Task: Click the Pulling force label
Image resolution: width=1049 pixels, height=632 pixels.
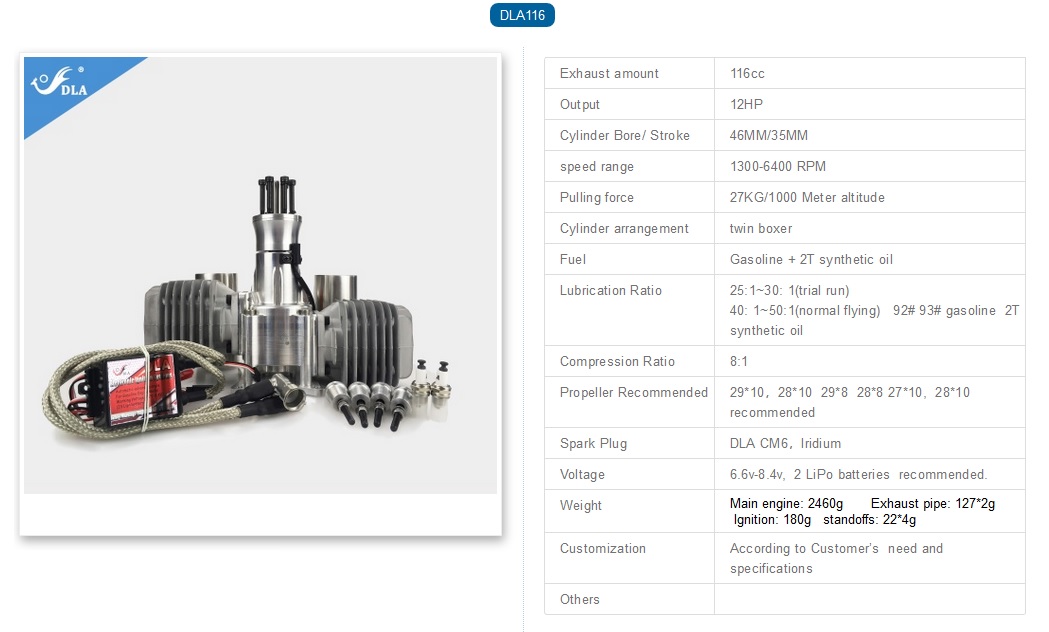Action: [x=596, y=198]
